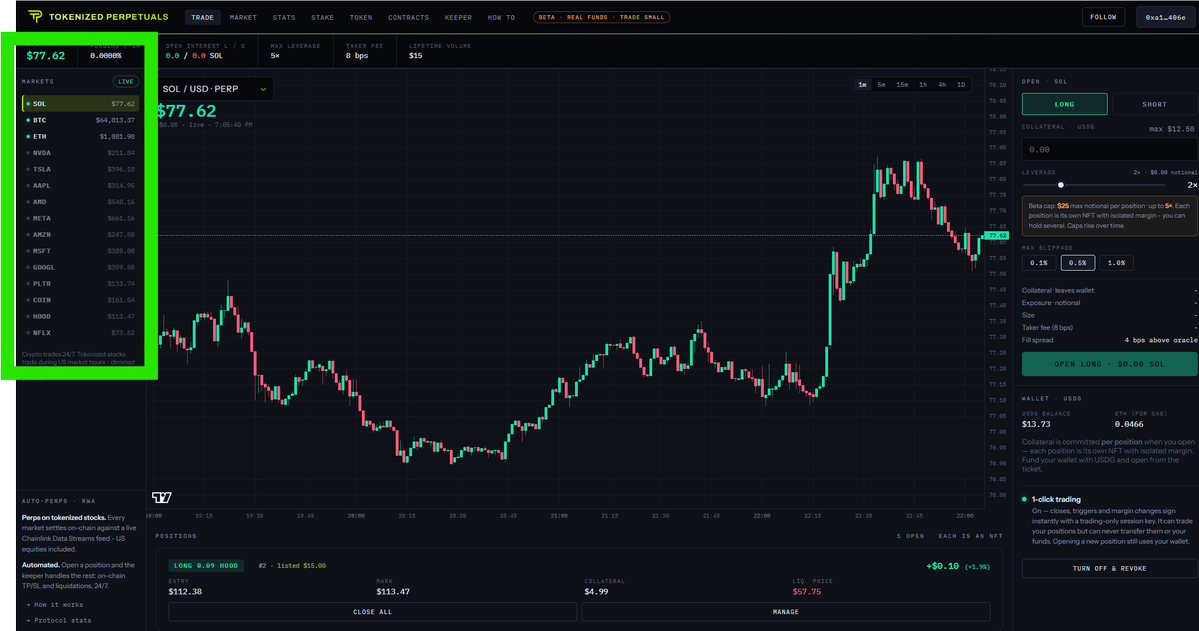This screenshot has height=631, width=1199.
Task: Click the LIVE badge in Markets
Action: [125, 81]
